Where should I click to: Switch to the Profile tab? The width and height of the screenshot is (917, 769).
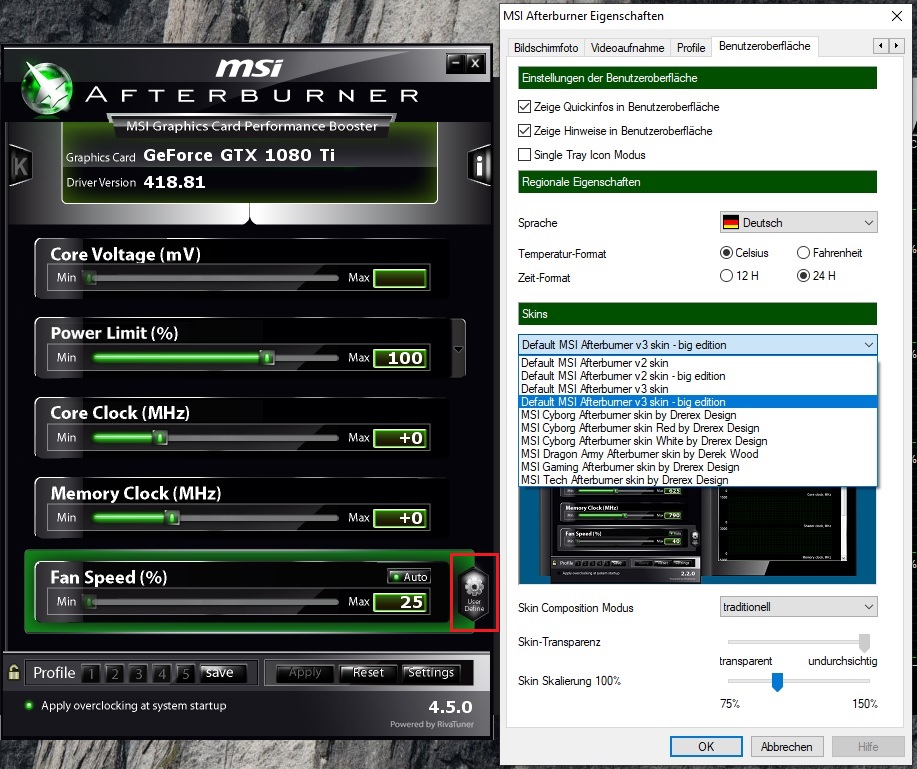[x=690, y=47]
